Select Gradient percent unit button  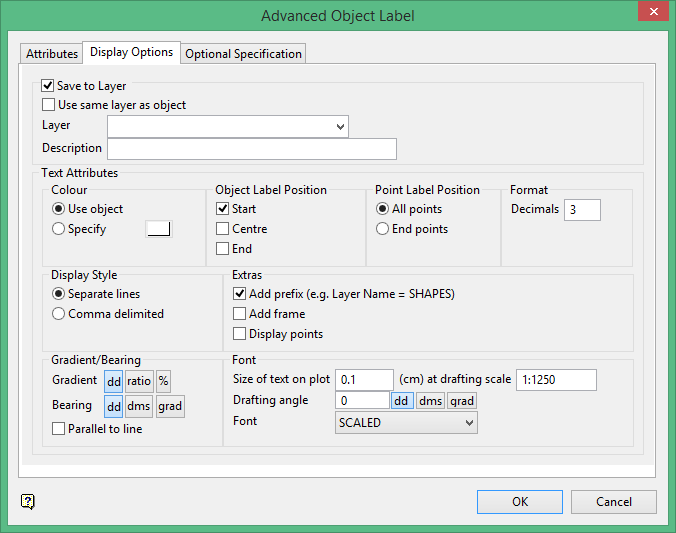click(163, 381)
